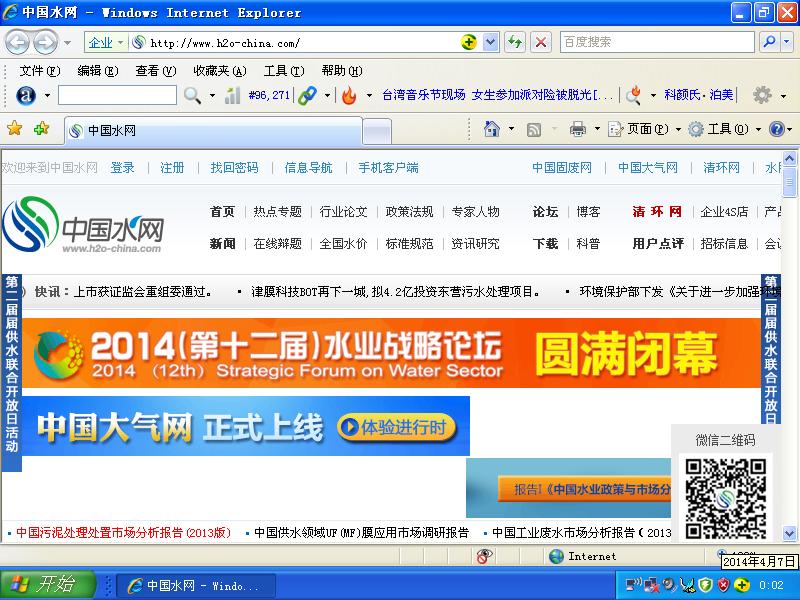Screen dimensions: 800x600
Task: Click 中国污泥处理处置市场分析报告 red link
Action: click(123, 533)
